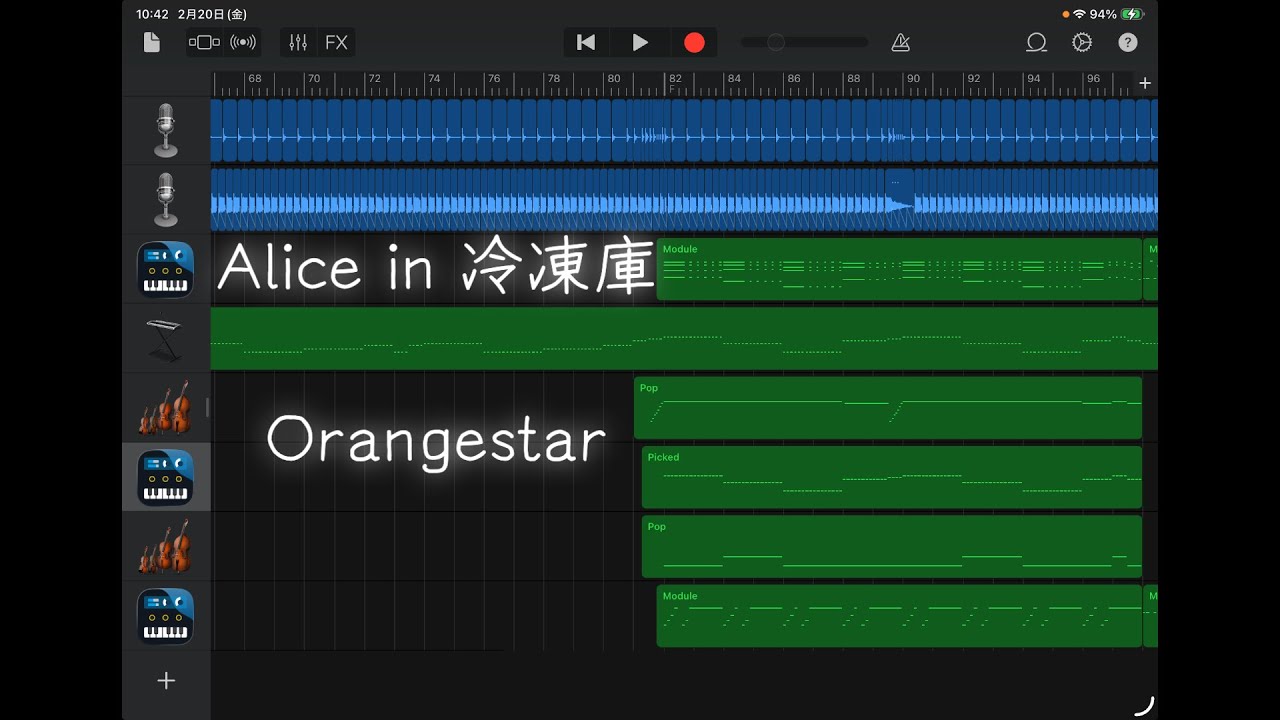Select first microphone audio track header
The height and width of the screenshot is (720, 1280).
pos(166,130)
